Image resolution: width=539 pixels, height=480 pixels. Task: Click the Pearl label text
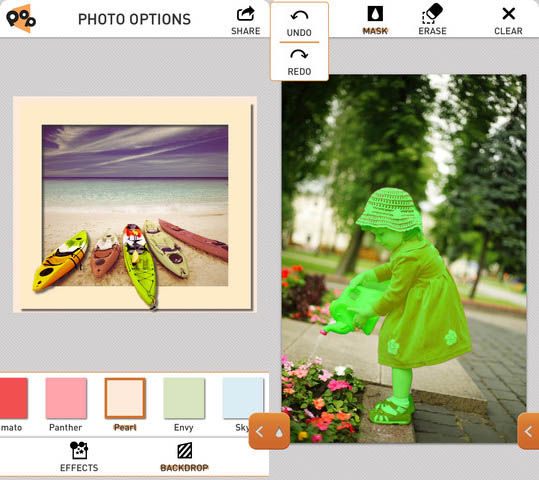[125, 427]
